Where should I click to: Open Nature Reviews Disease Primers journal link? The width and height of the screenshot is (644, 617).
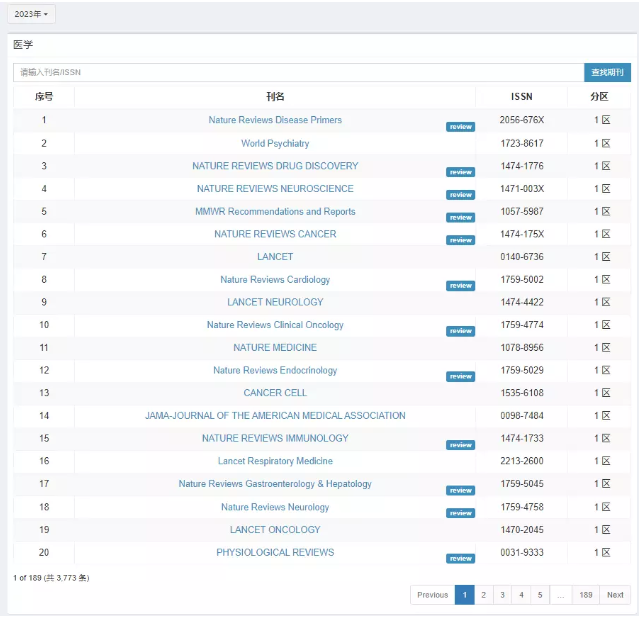pos(275,120)
